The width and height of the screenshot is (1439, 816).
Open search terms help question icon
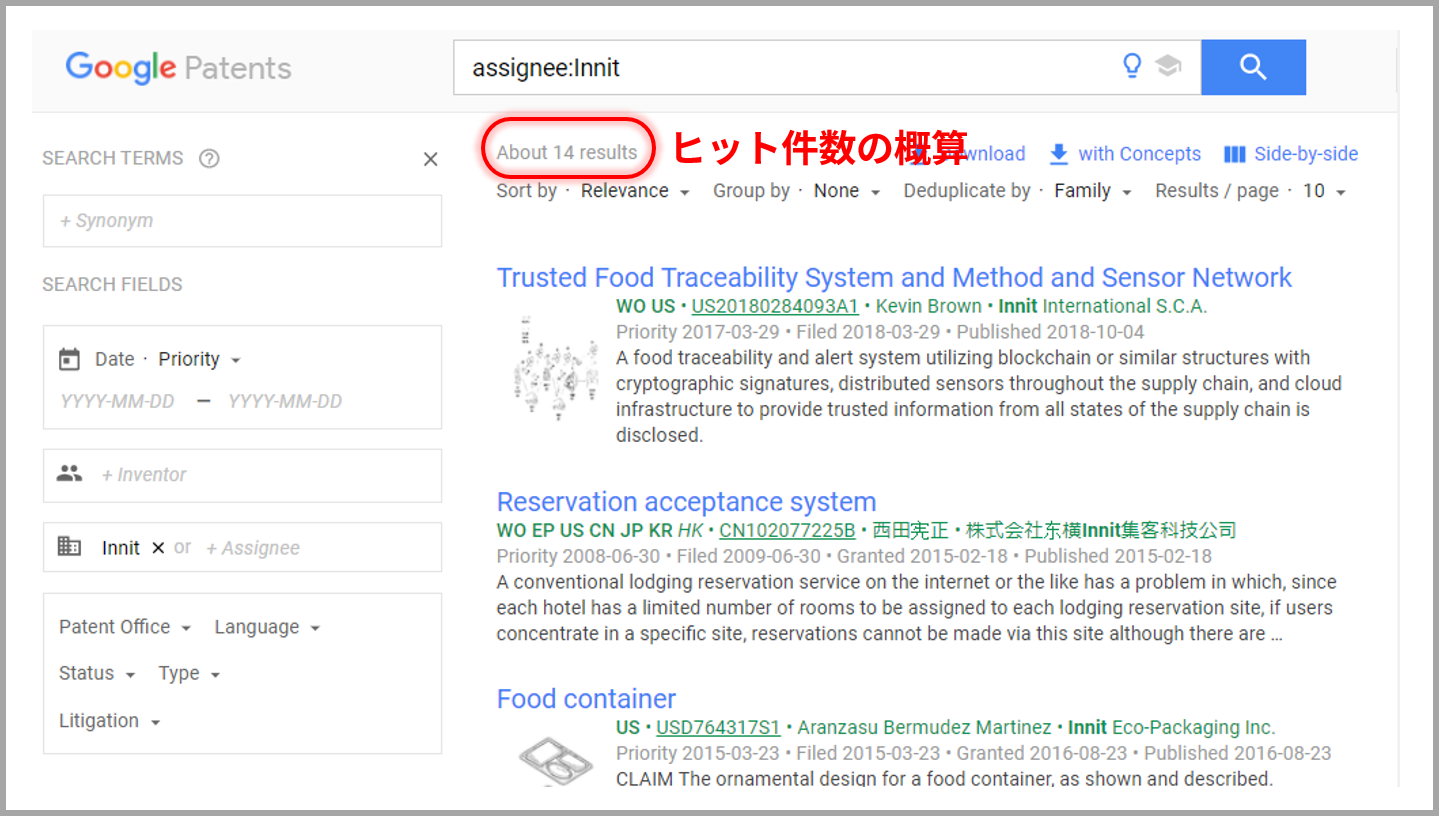209,158
